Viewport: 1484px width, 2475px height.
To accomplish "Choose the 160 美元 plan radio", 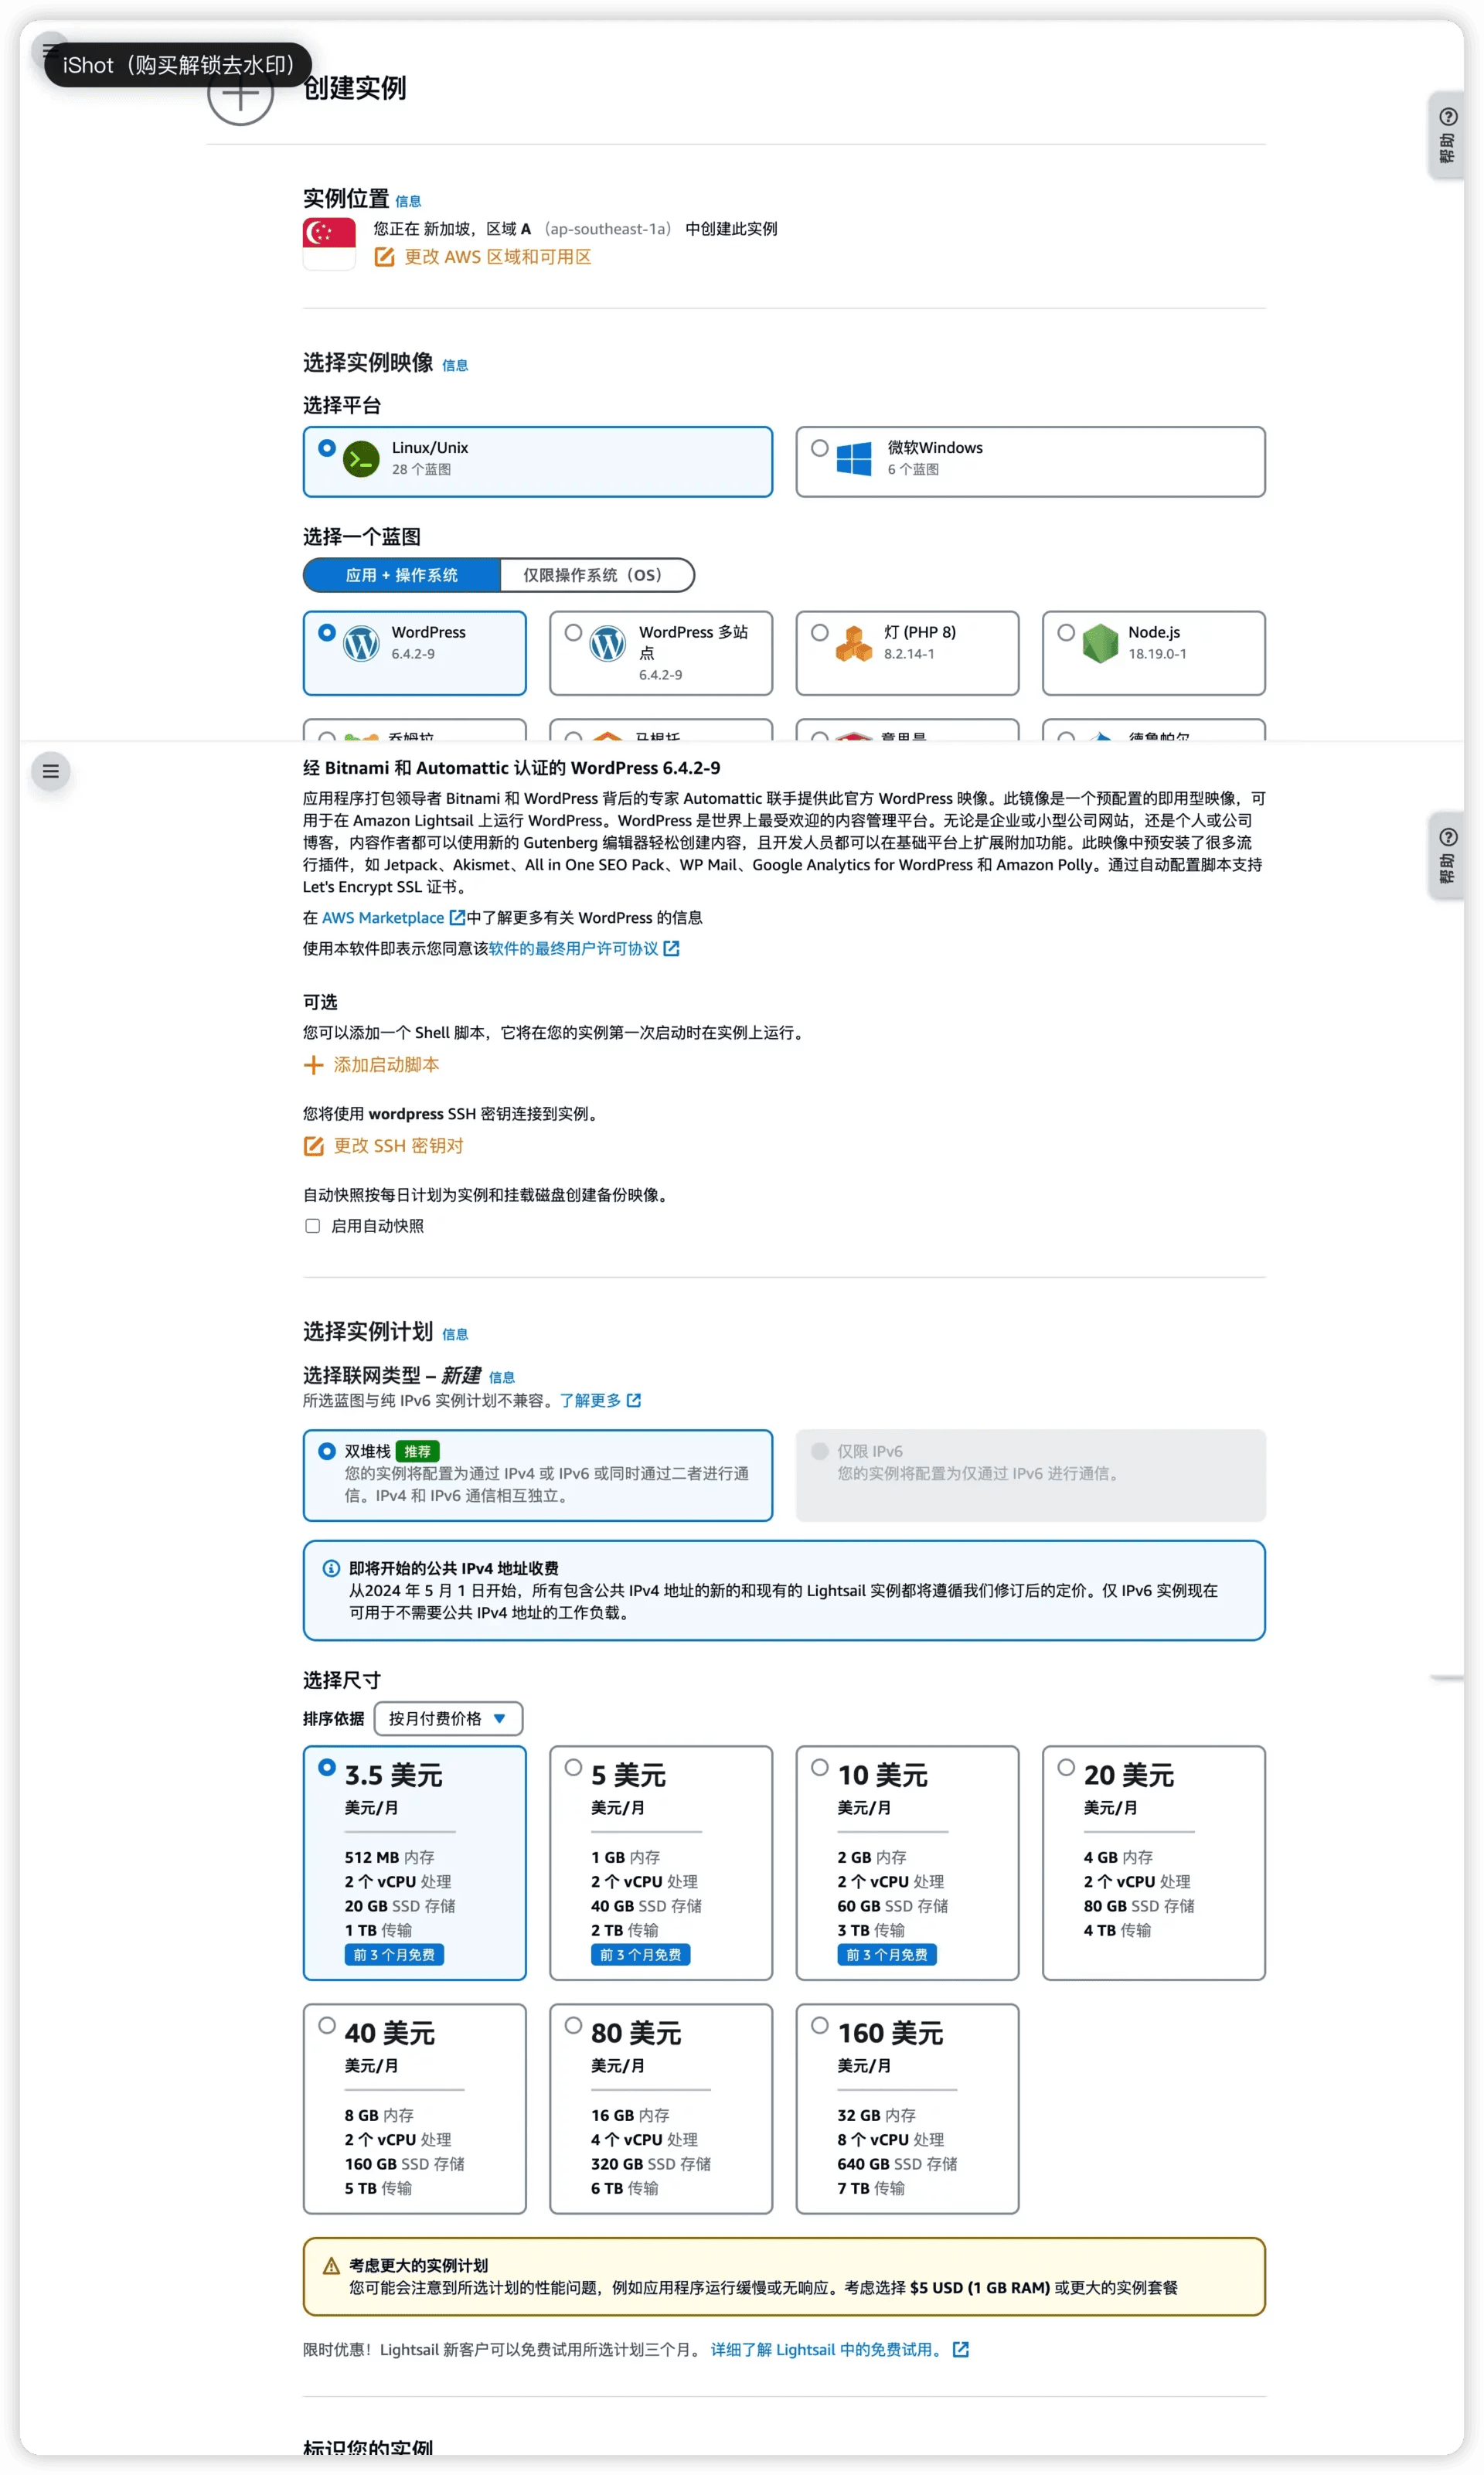I will click(x=820, y=2025).
